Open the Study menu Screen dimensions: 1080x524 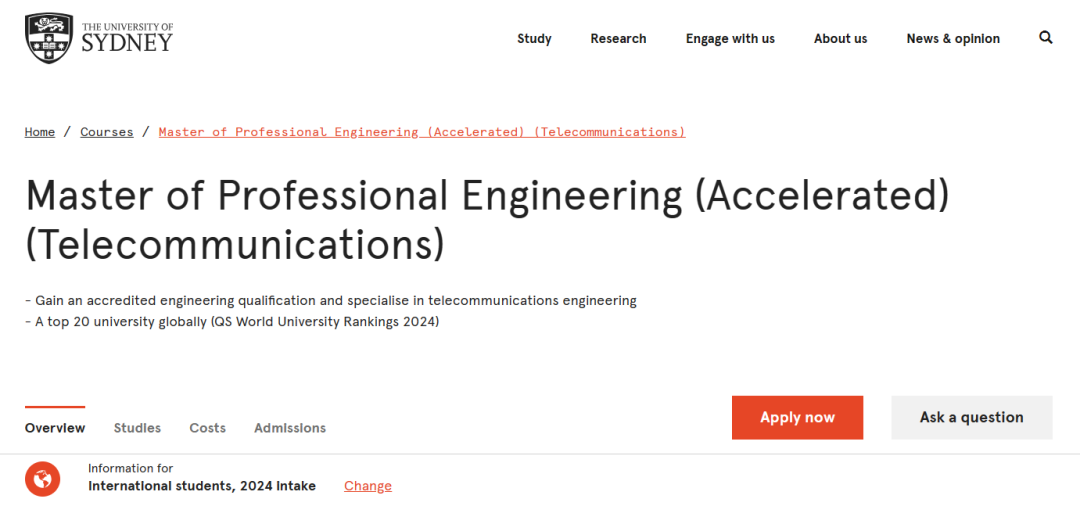534,39
